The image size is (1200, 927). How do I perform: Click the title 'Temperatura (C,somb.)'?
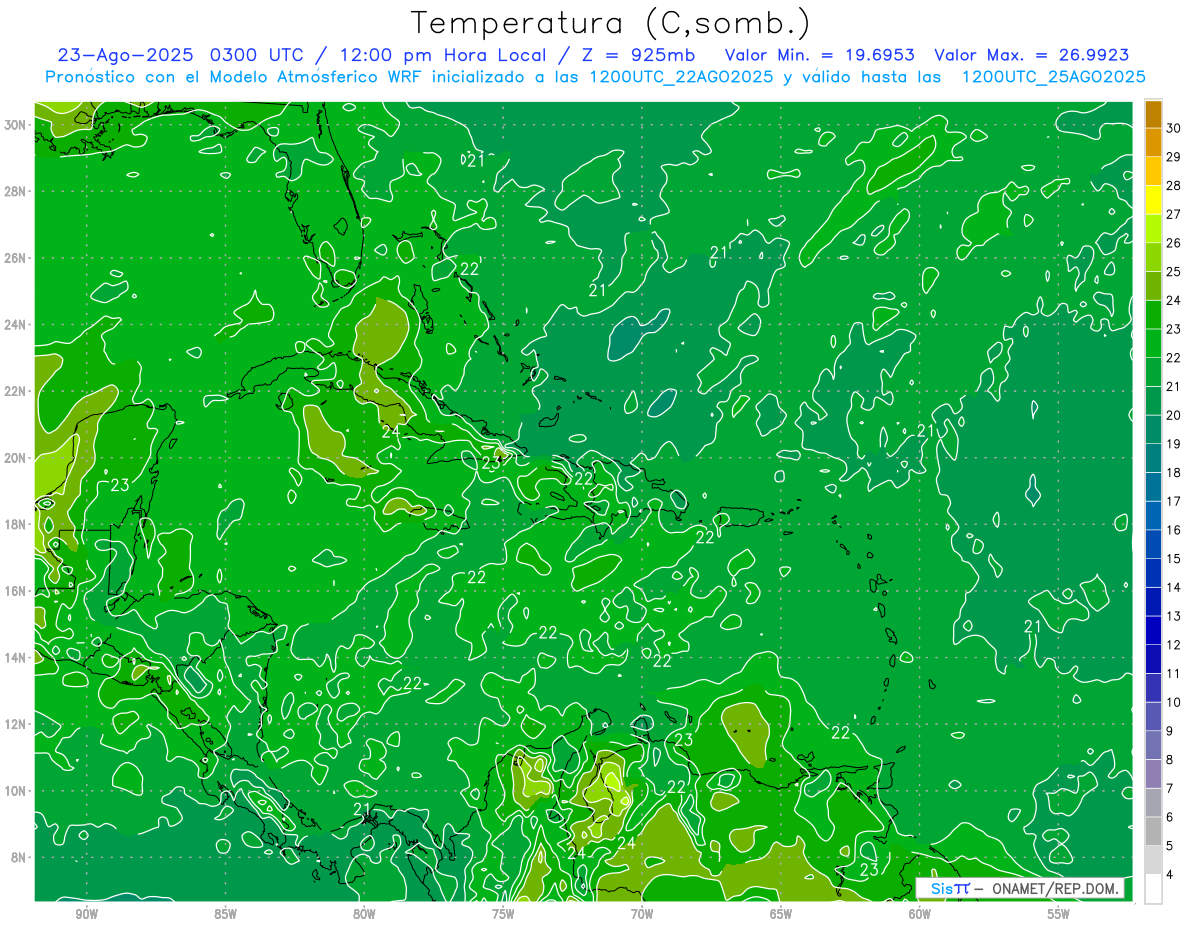(x=610, y=22)
